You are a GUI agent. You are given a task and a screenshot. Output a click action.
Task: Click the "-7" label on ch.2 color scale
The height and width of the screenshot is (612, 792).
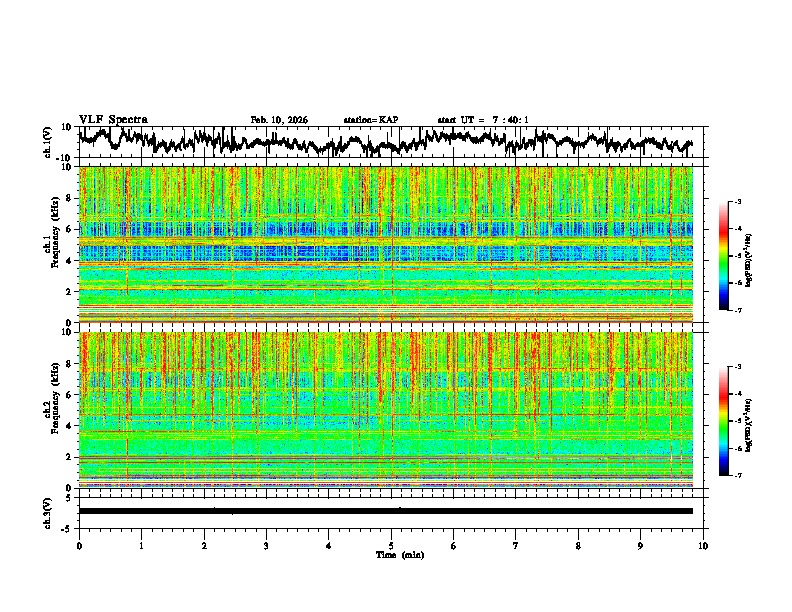[738, 476]
